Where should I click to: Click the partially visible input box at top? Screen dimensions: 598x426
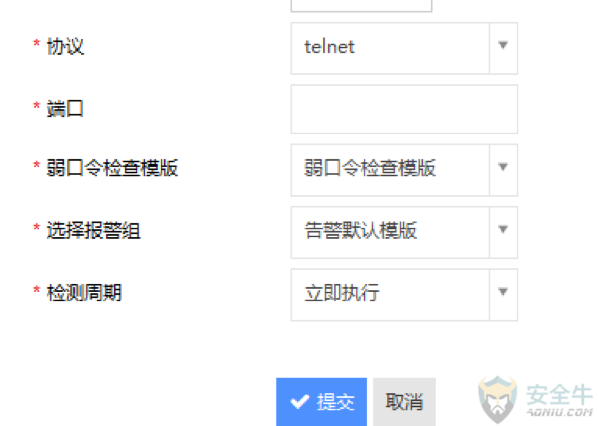361,6
